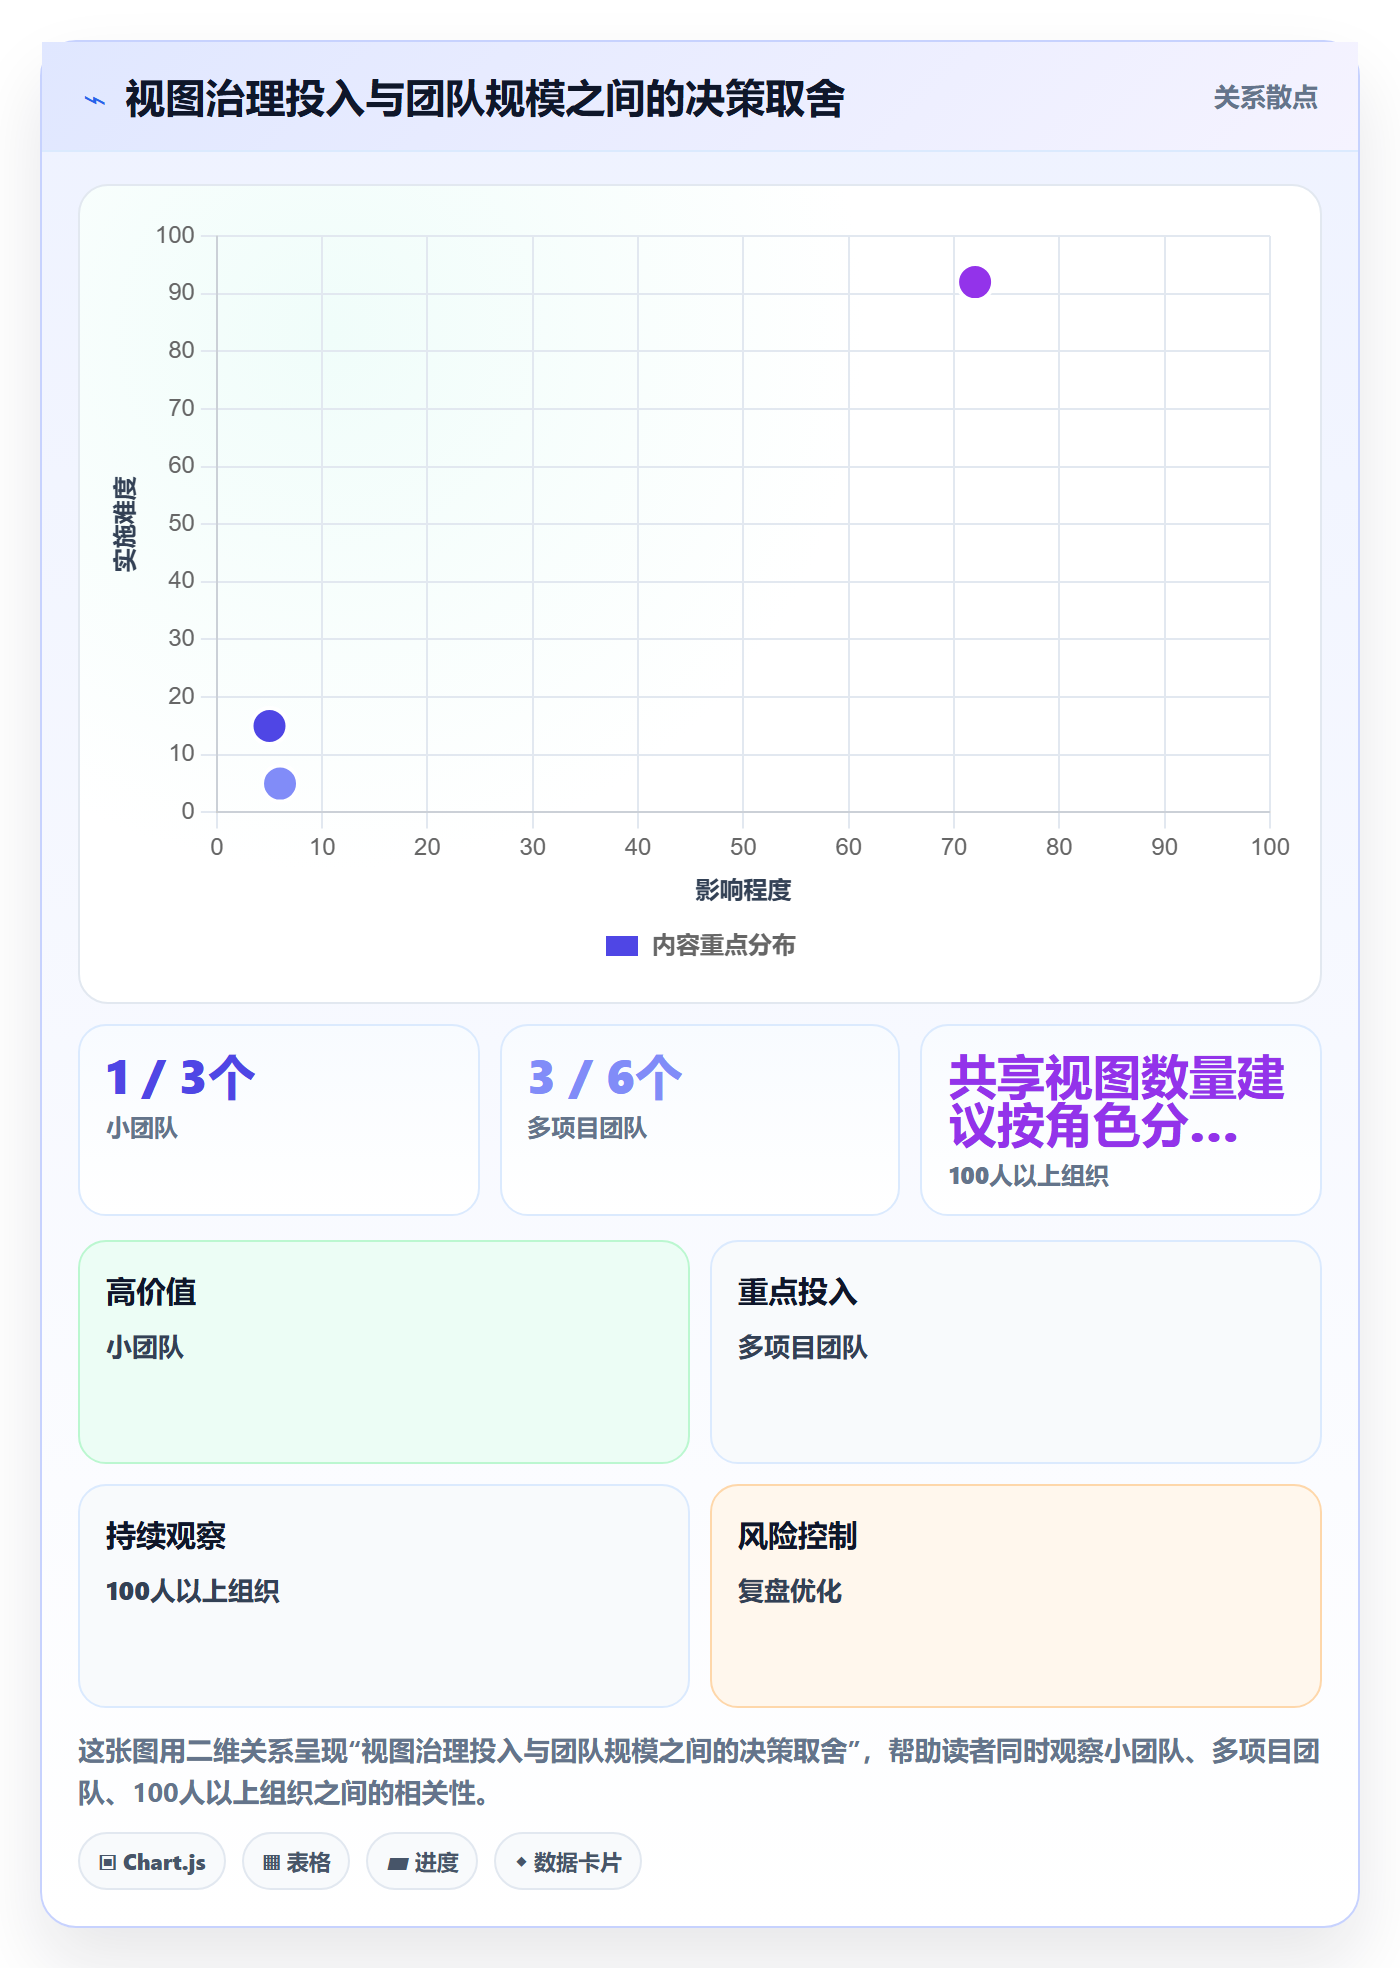Viewport: 1400px width, 1968px height.
Task: Toggle the 内容重点分布 legend color box
Action: [621, 946]
